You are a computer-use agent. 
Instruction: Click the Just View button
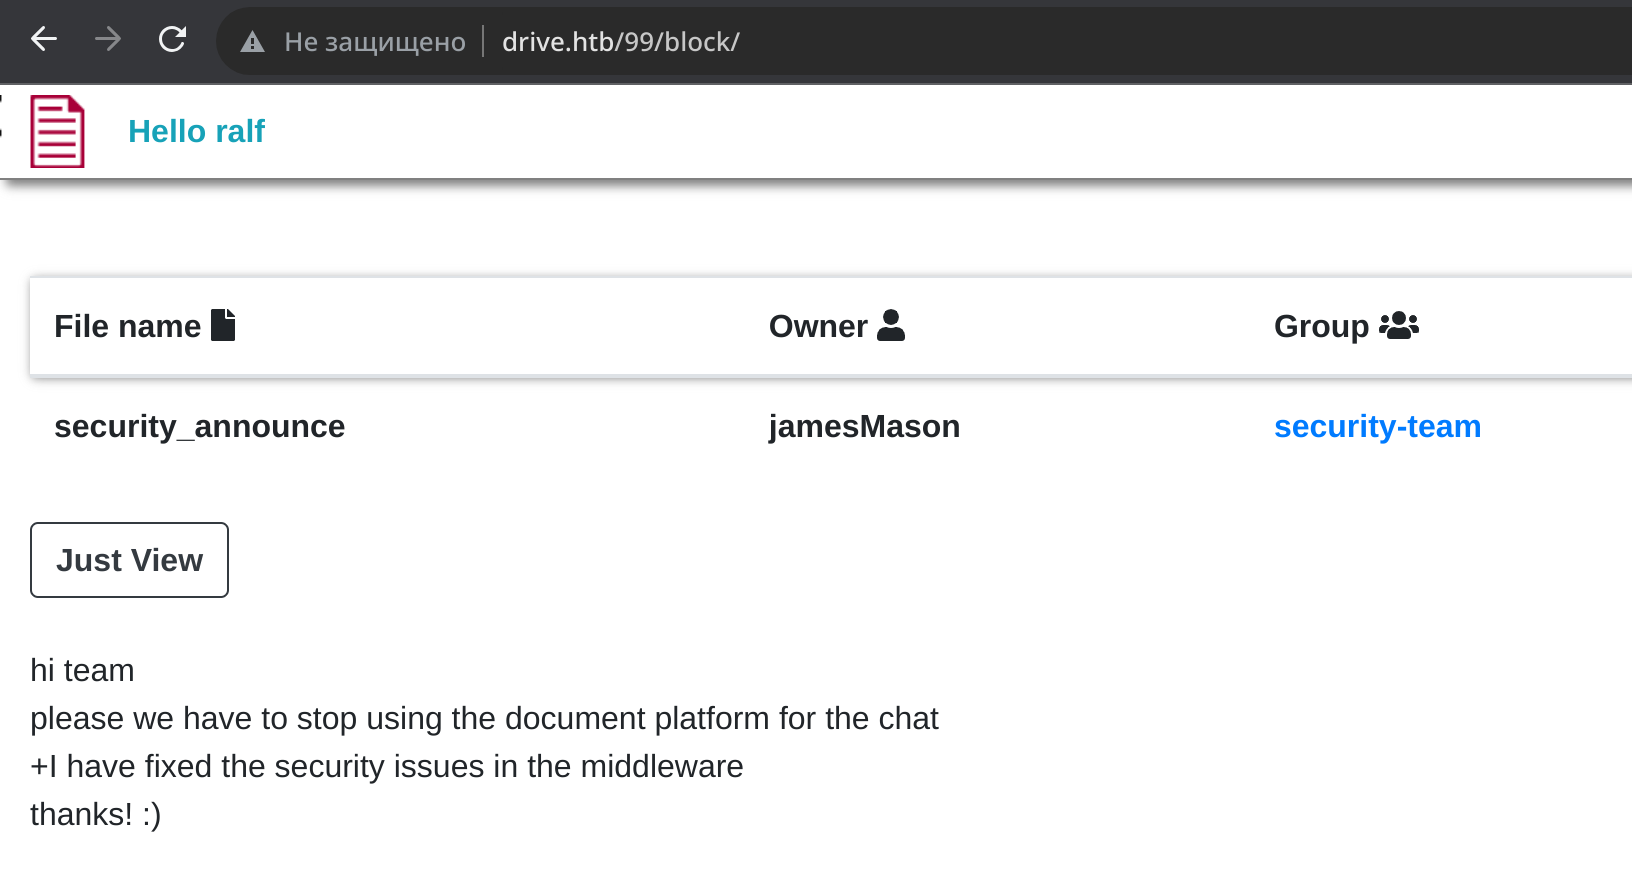point(129,560)
